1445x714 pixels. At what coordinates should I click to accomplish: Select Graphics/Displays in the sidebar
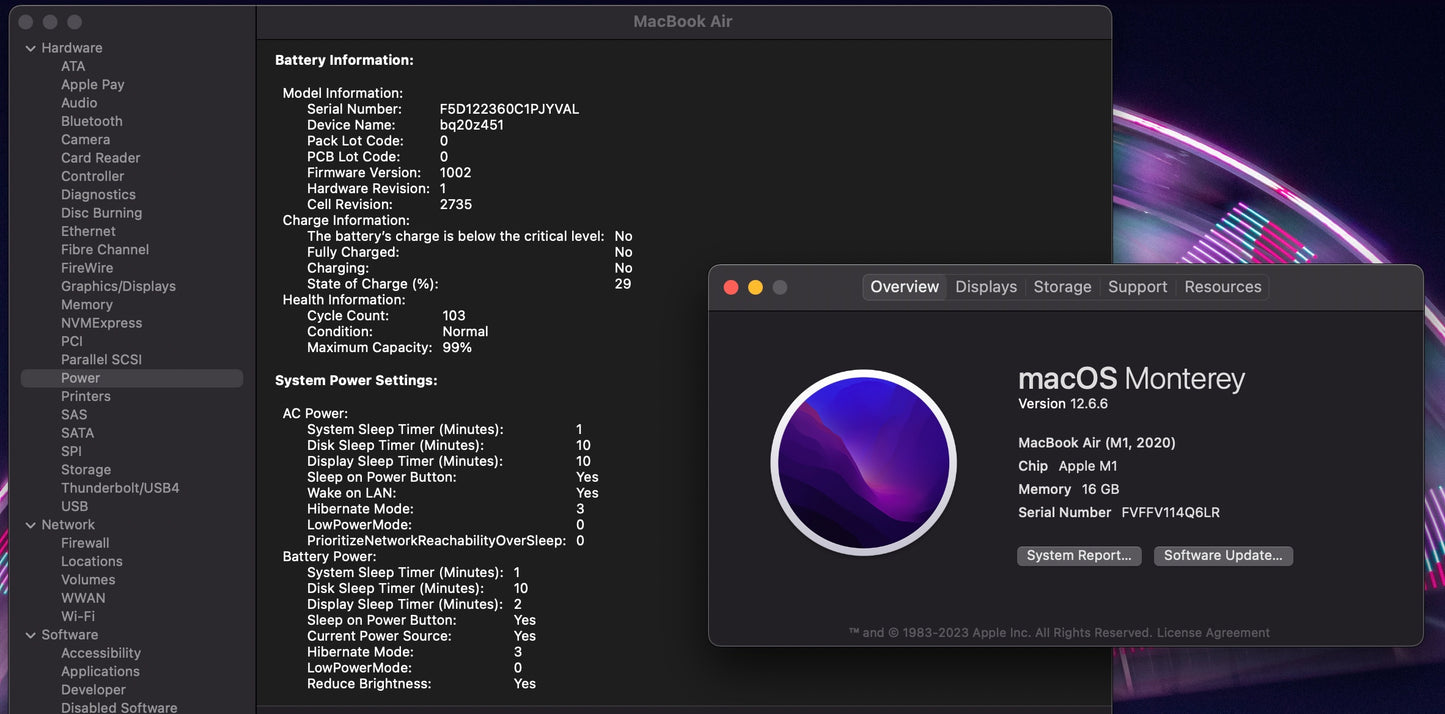[118, 286]
